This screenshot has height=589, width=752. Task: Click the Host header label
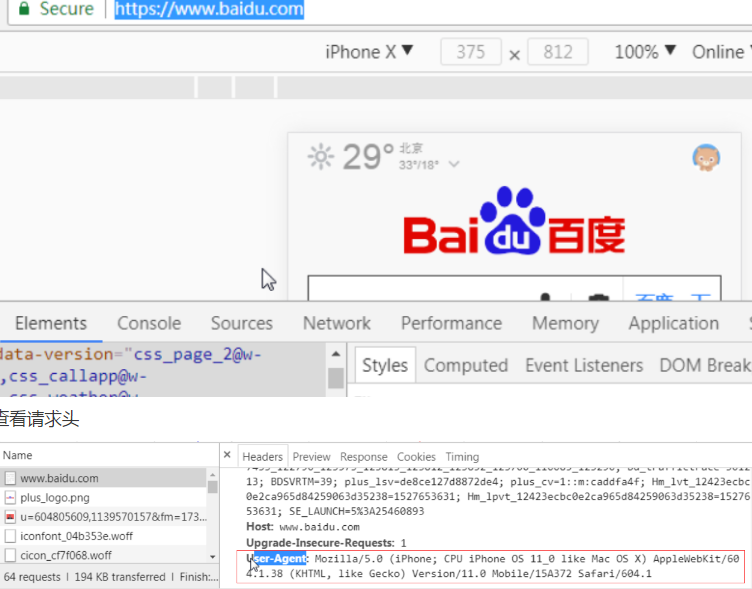pos(259,527)
